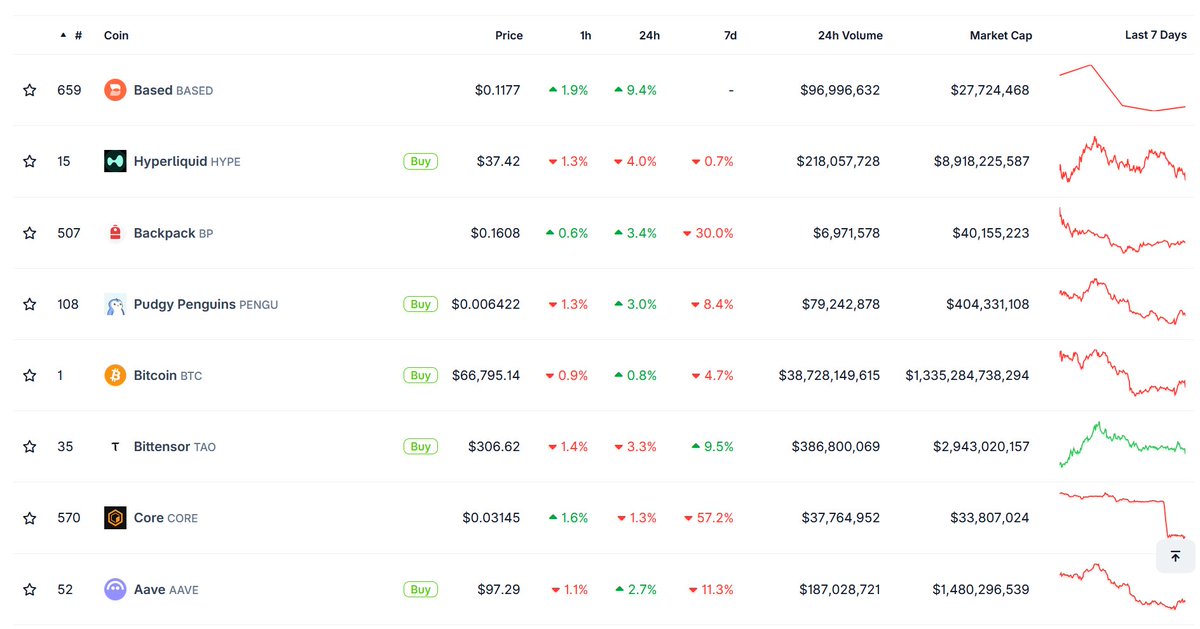Open the Bittensor TAO link
Viewport: 1200px width, 629px height.
(175, 447)
